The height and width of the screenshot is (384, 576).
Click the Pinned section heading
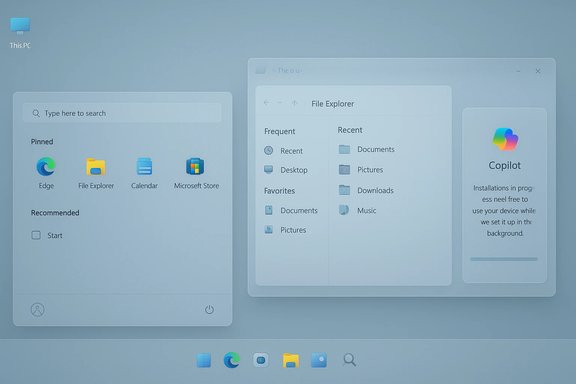click(x=42, y=142)
